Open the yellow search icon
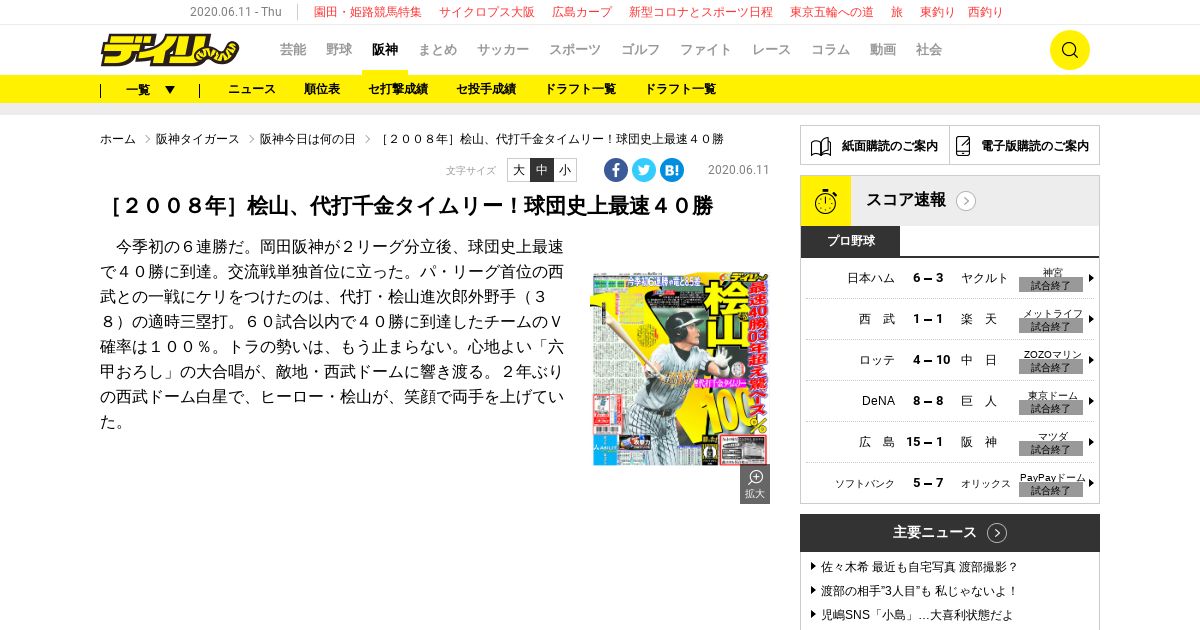1200x630 pixels. click(1069, 50)
